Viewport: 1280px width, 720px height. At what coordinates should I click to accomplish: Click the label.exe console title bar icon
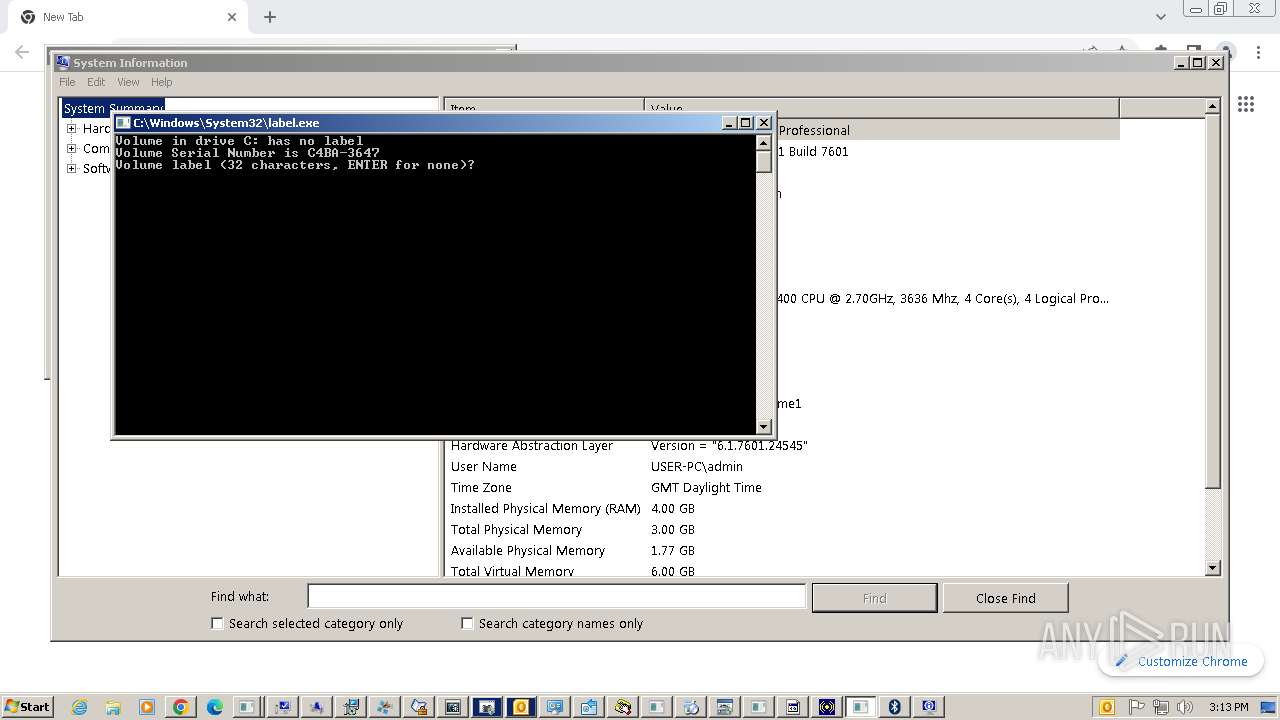[x=123, y=122]
